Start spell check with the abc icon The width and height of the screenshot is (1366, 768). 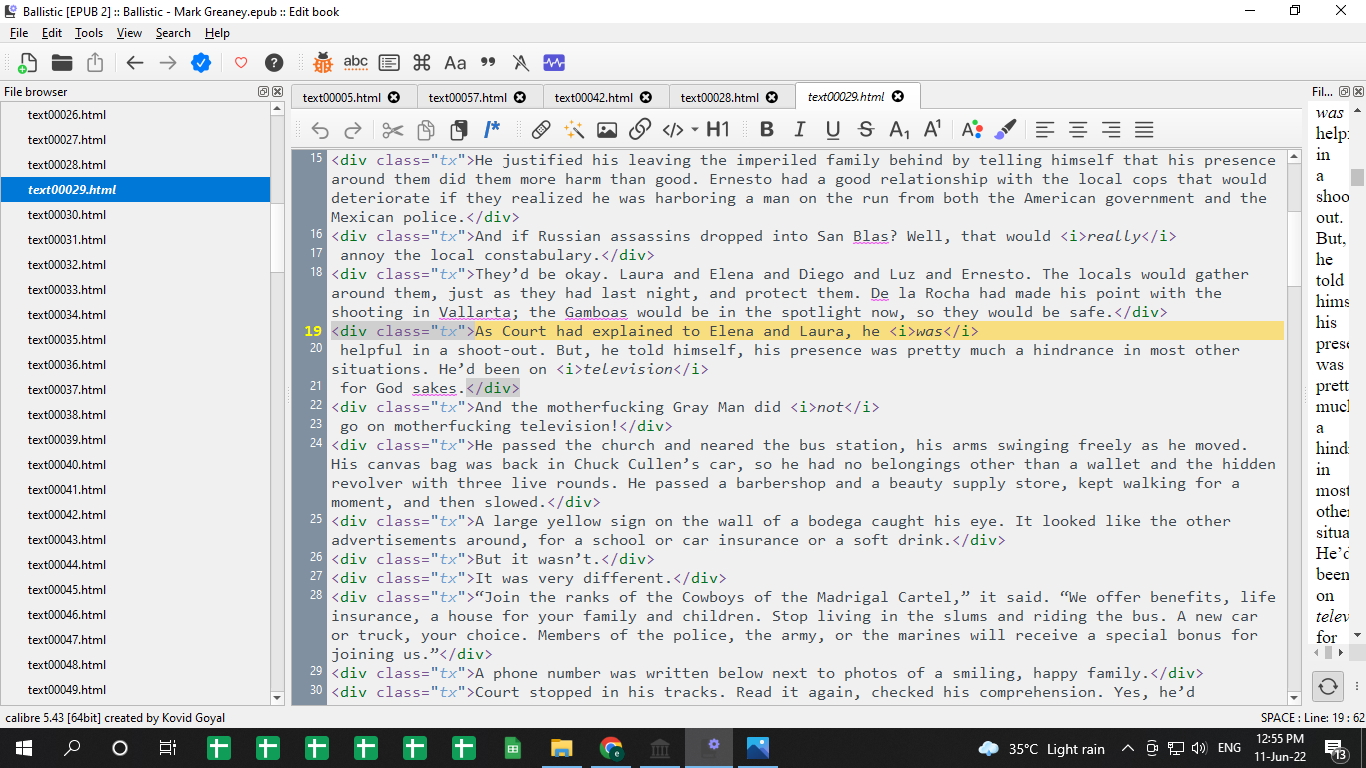click(x=355, y=63)
